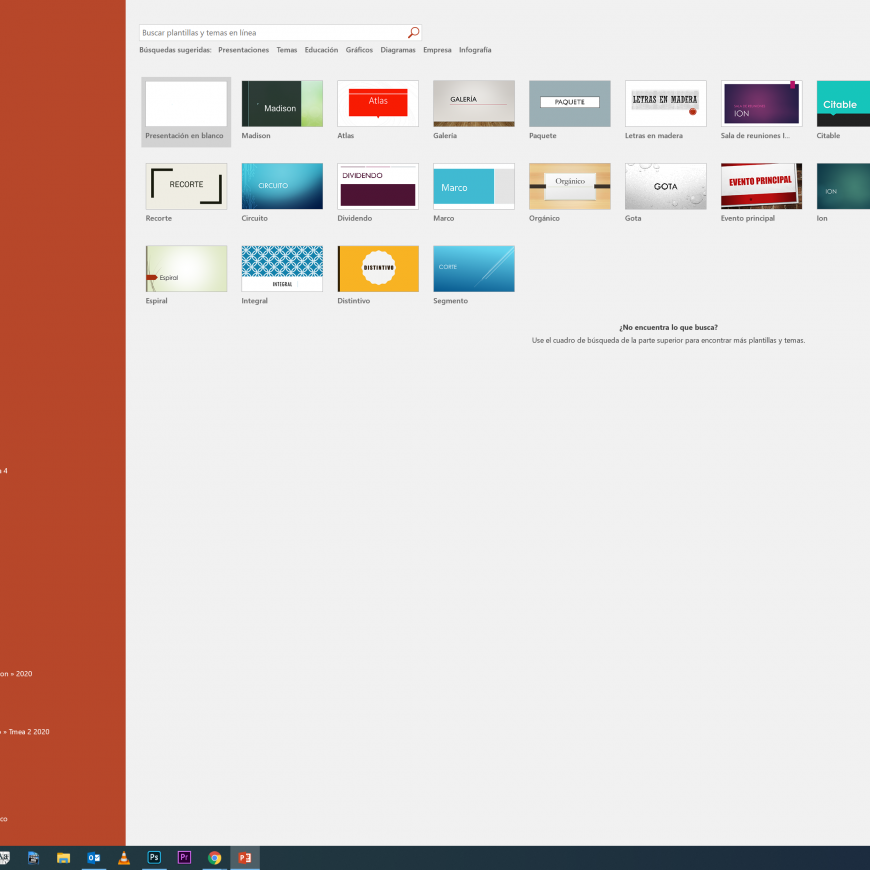Choose the Distintivo theme thumbnail
This screenshot has width=870, height=870.
click(x=378, y=269)
